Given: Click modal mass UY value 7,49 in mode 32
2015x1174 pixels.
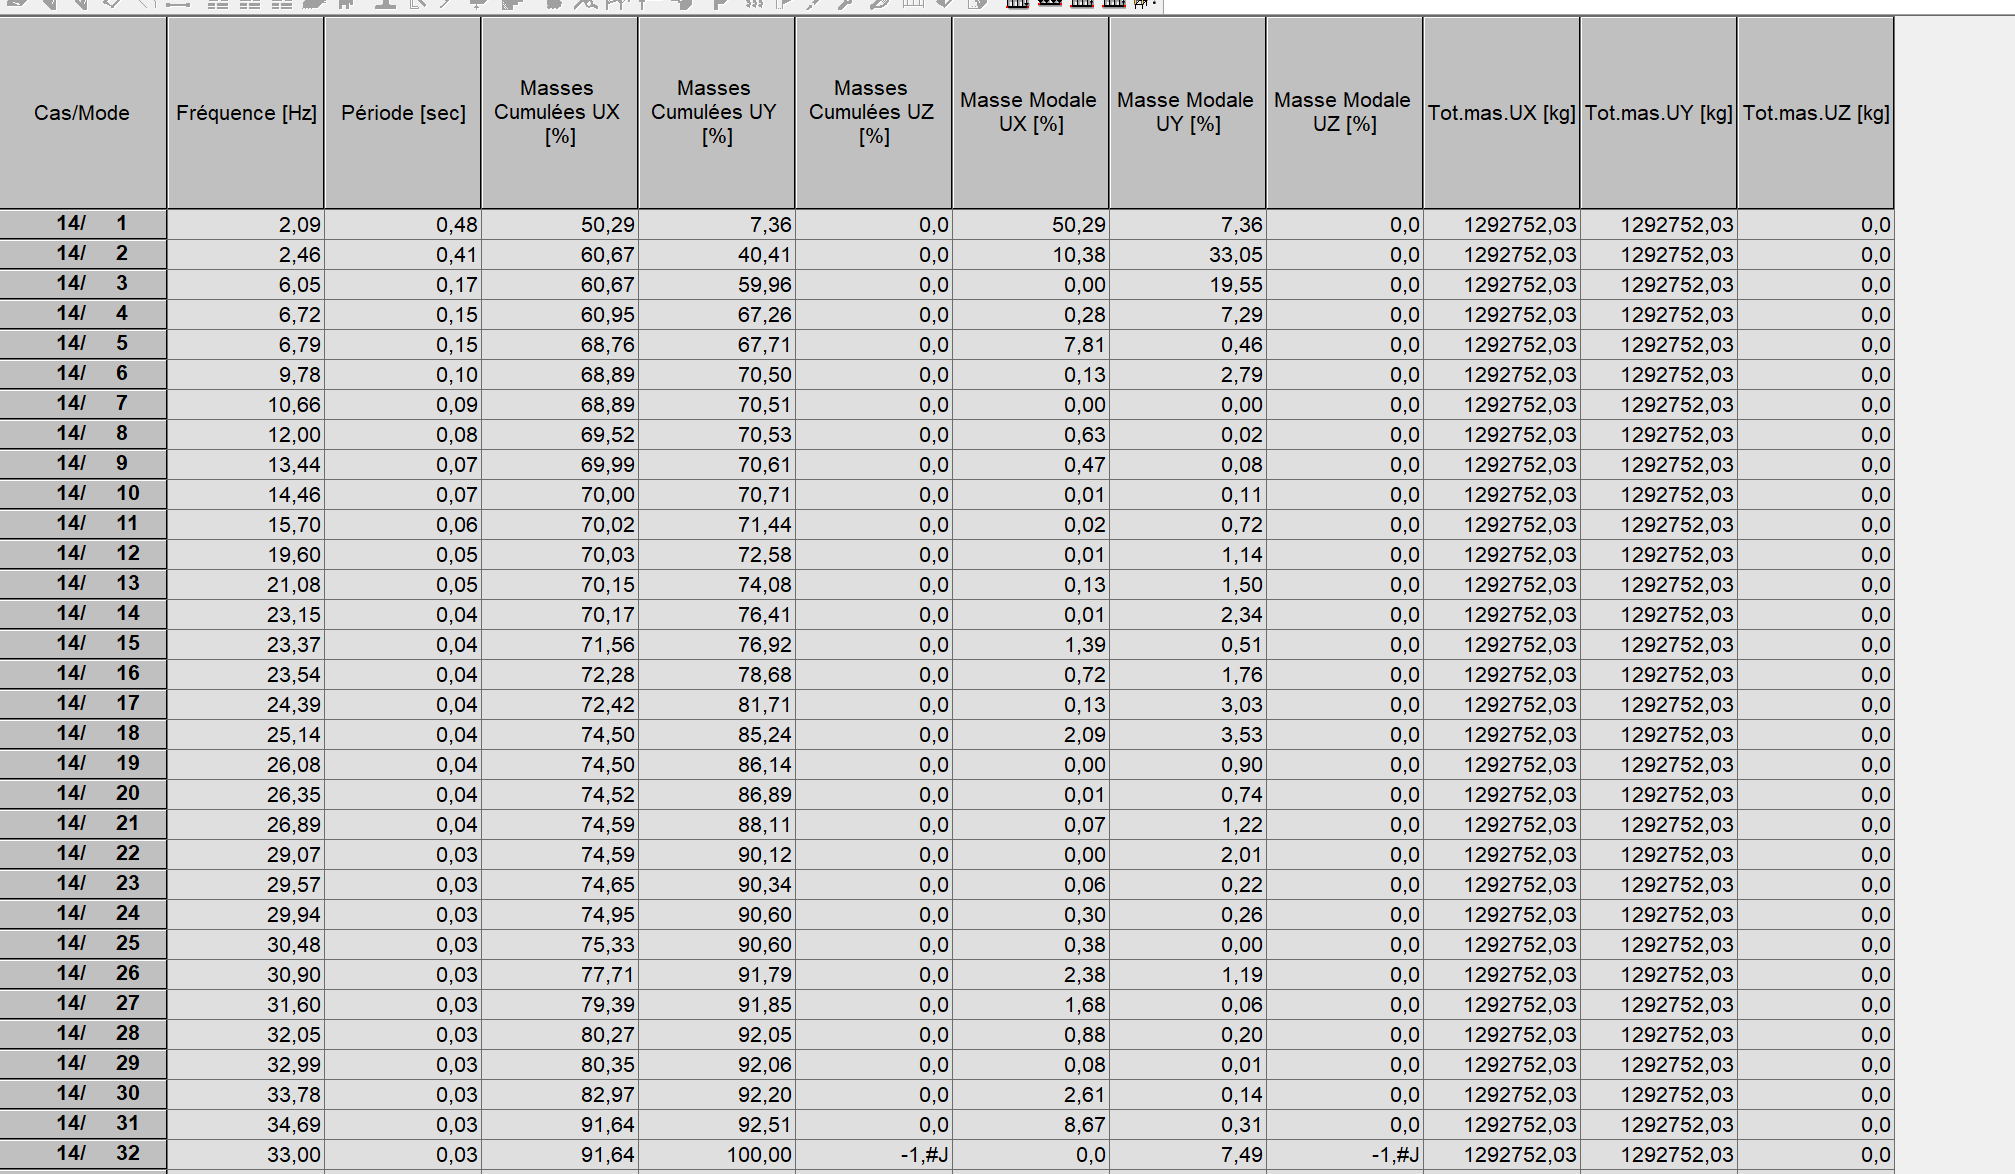Looking at the screenshot, I should [1188, 1155].
